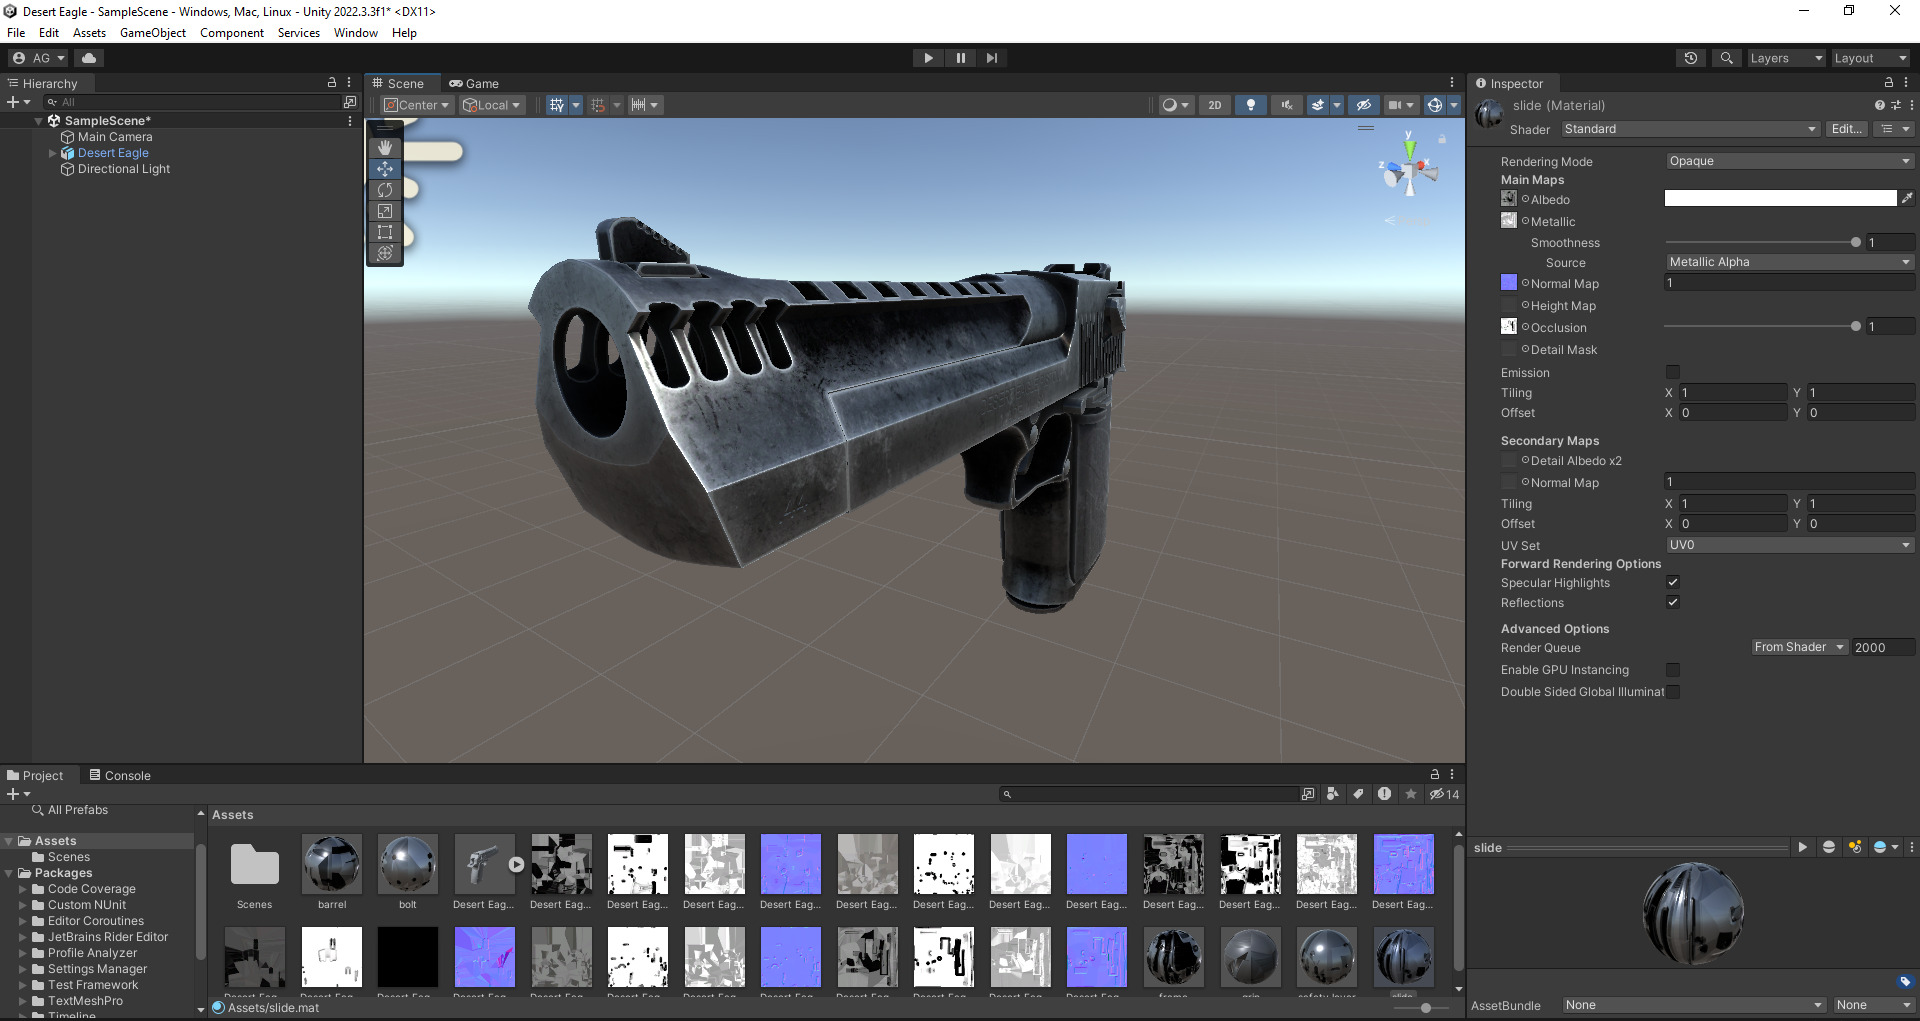Toggle Enable GPU Instancing checkbox
The width and height of the screenshot is (1920, 1021).
click(x=1673, y=670)
